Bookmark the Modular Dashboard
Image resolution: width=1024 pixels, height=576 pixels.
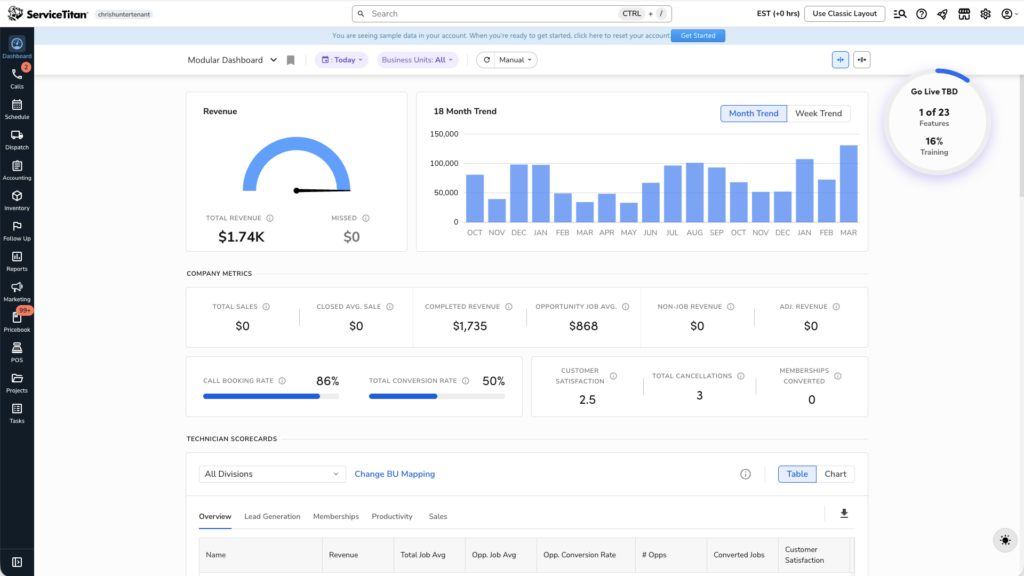pyautogui.click(x=291, y=60)
